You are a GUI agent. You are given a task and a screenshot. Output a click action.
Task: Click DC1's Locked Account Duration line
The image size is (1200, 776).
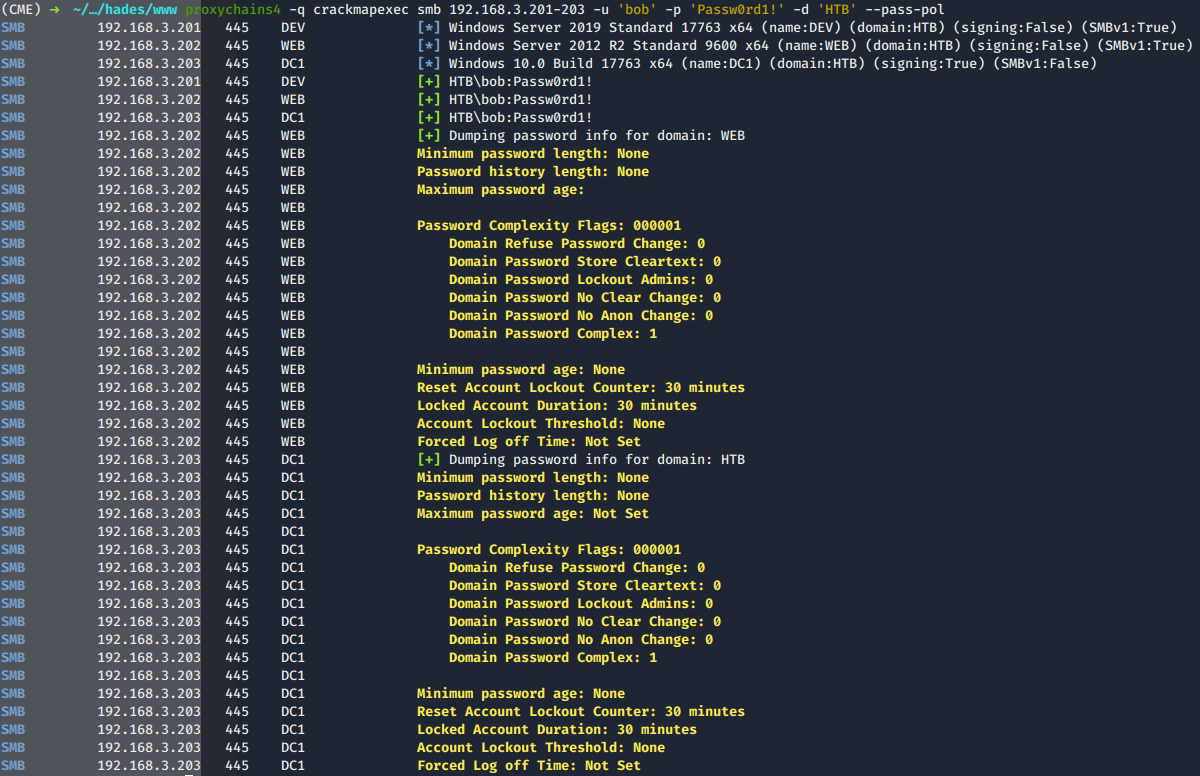click(x=556, y=730)
